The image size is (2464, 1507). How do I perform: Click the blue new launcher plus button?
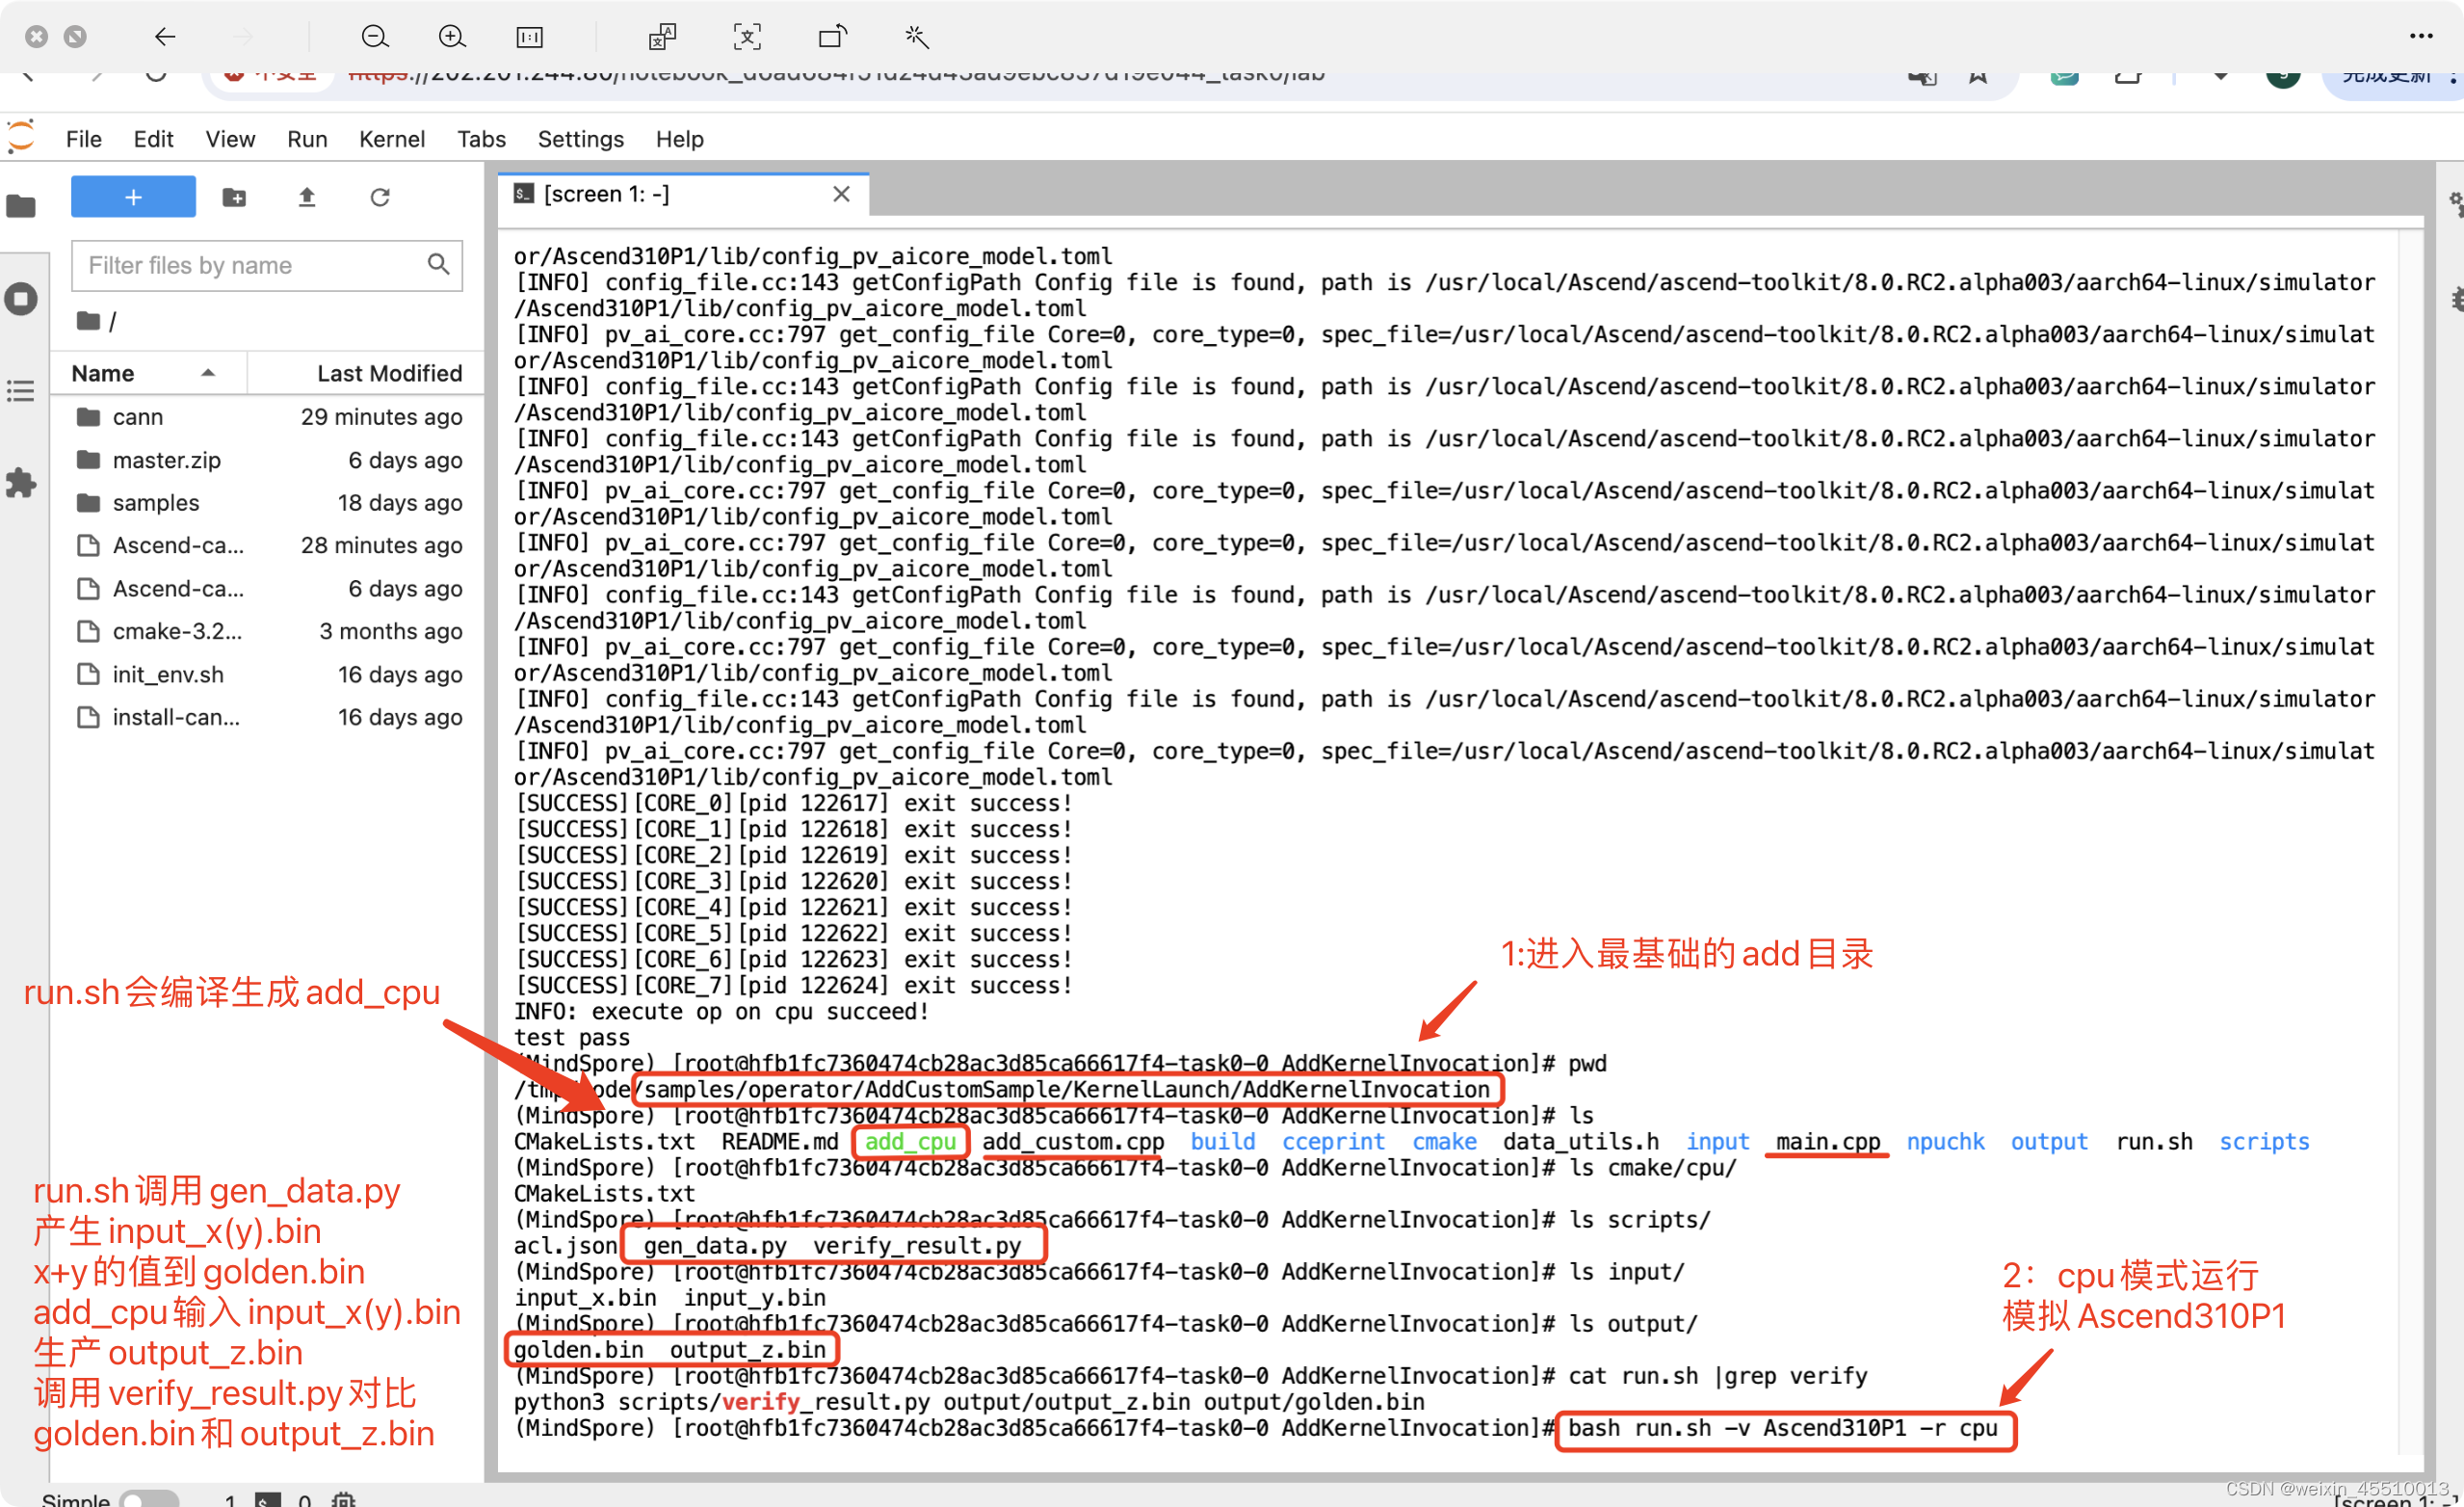133,197
